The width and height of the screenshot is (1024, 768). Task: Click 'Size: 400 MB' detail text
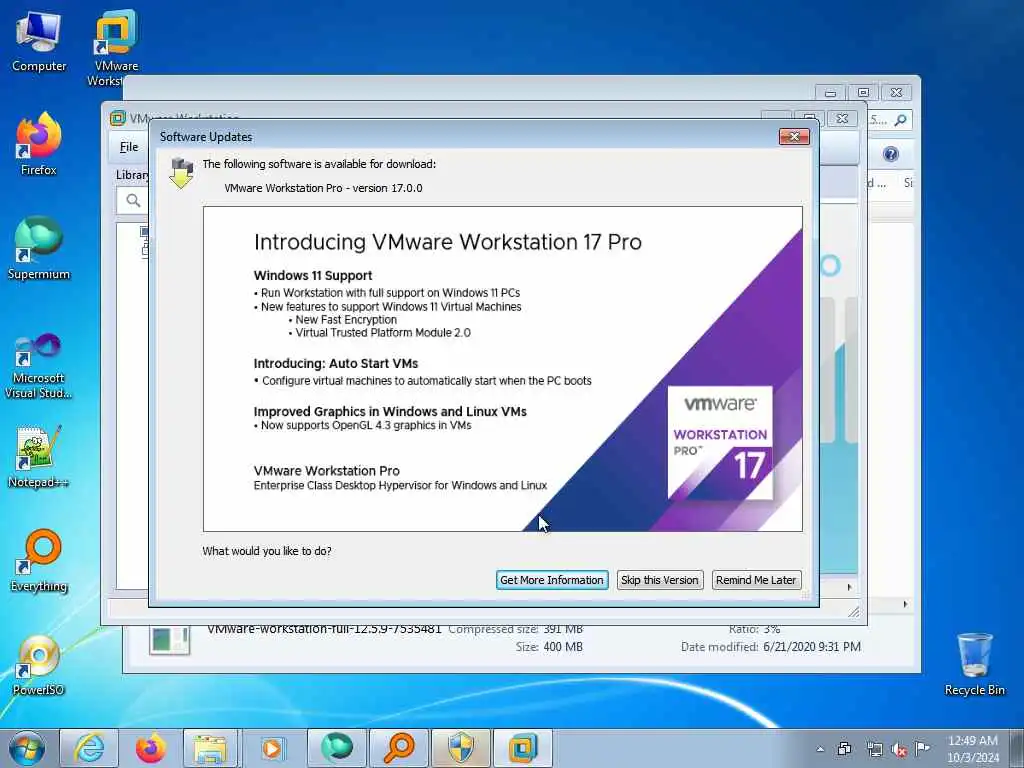[x=549, y=647]
